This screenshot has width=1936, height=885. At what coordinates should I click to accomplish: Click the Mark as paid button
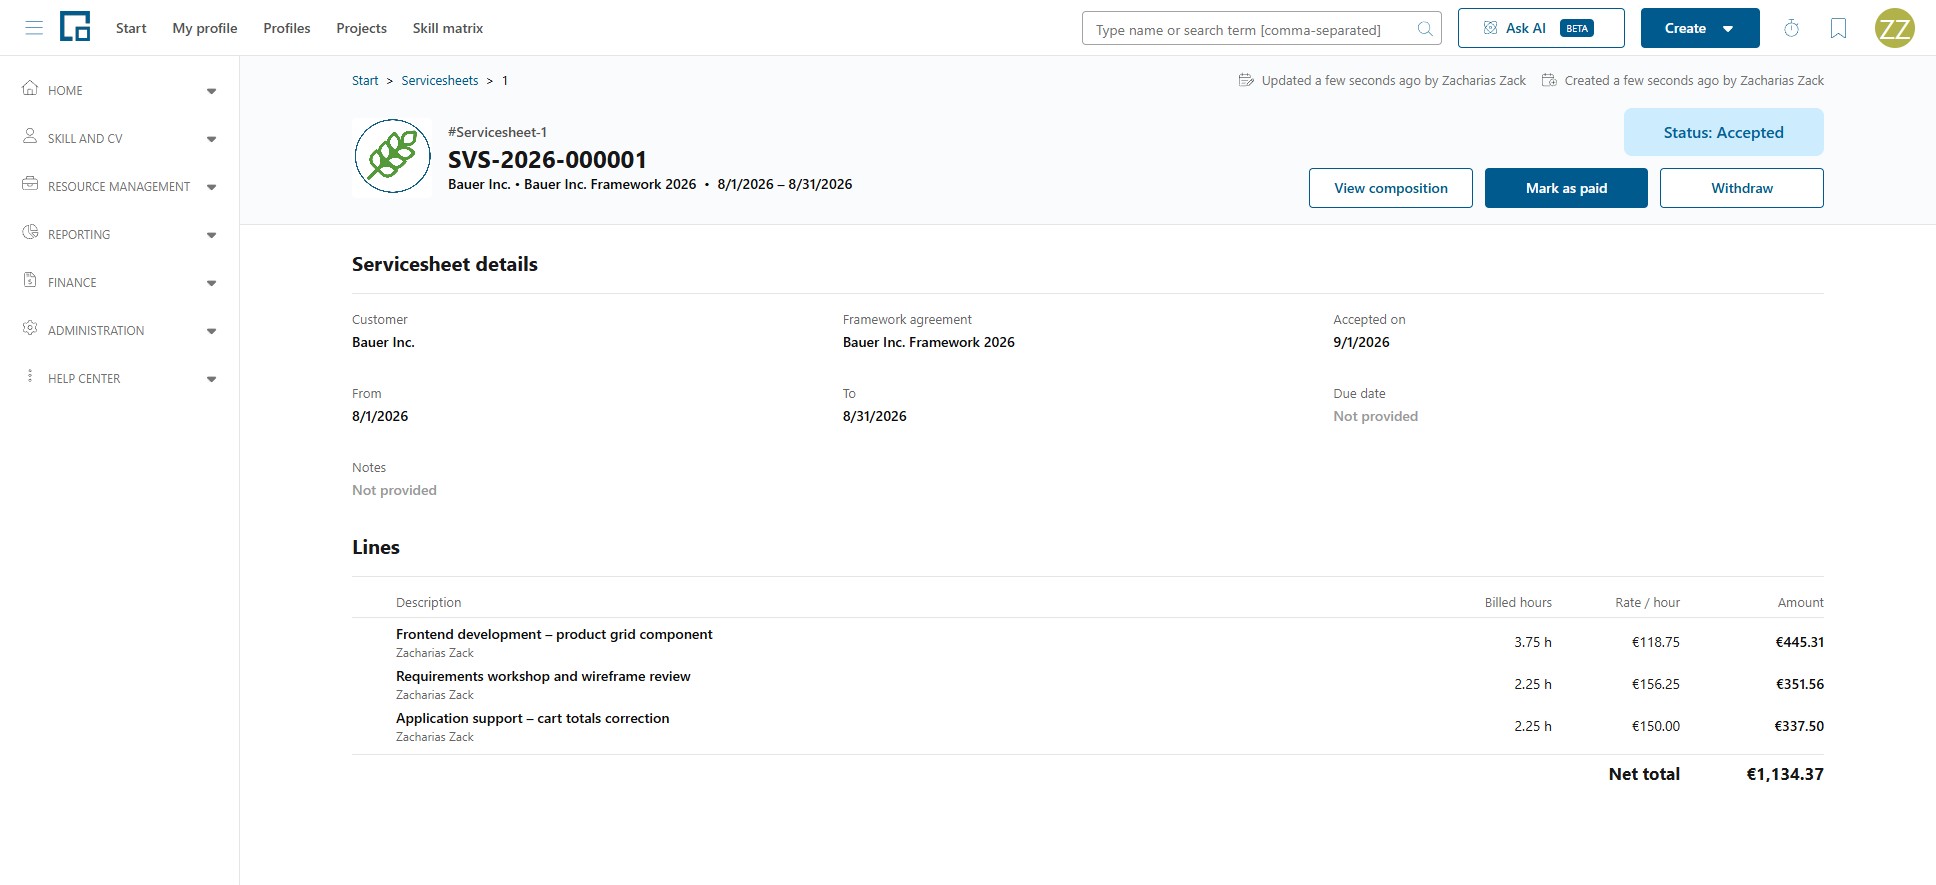1566,188
